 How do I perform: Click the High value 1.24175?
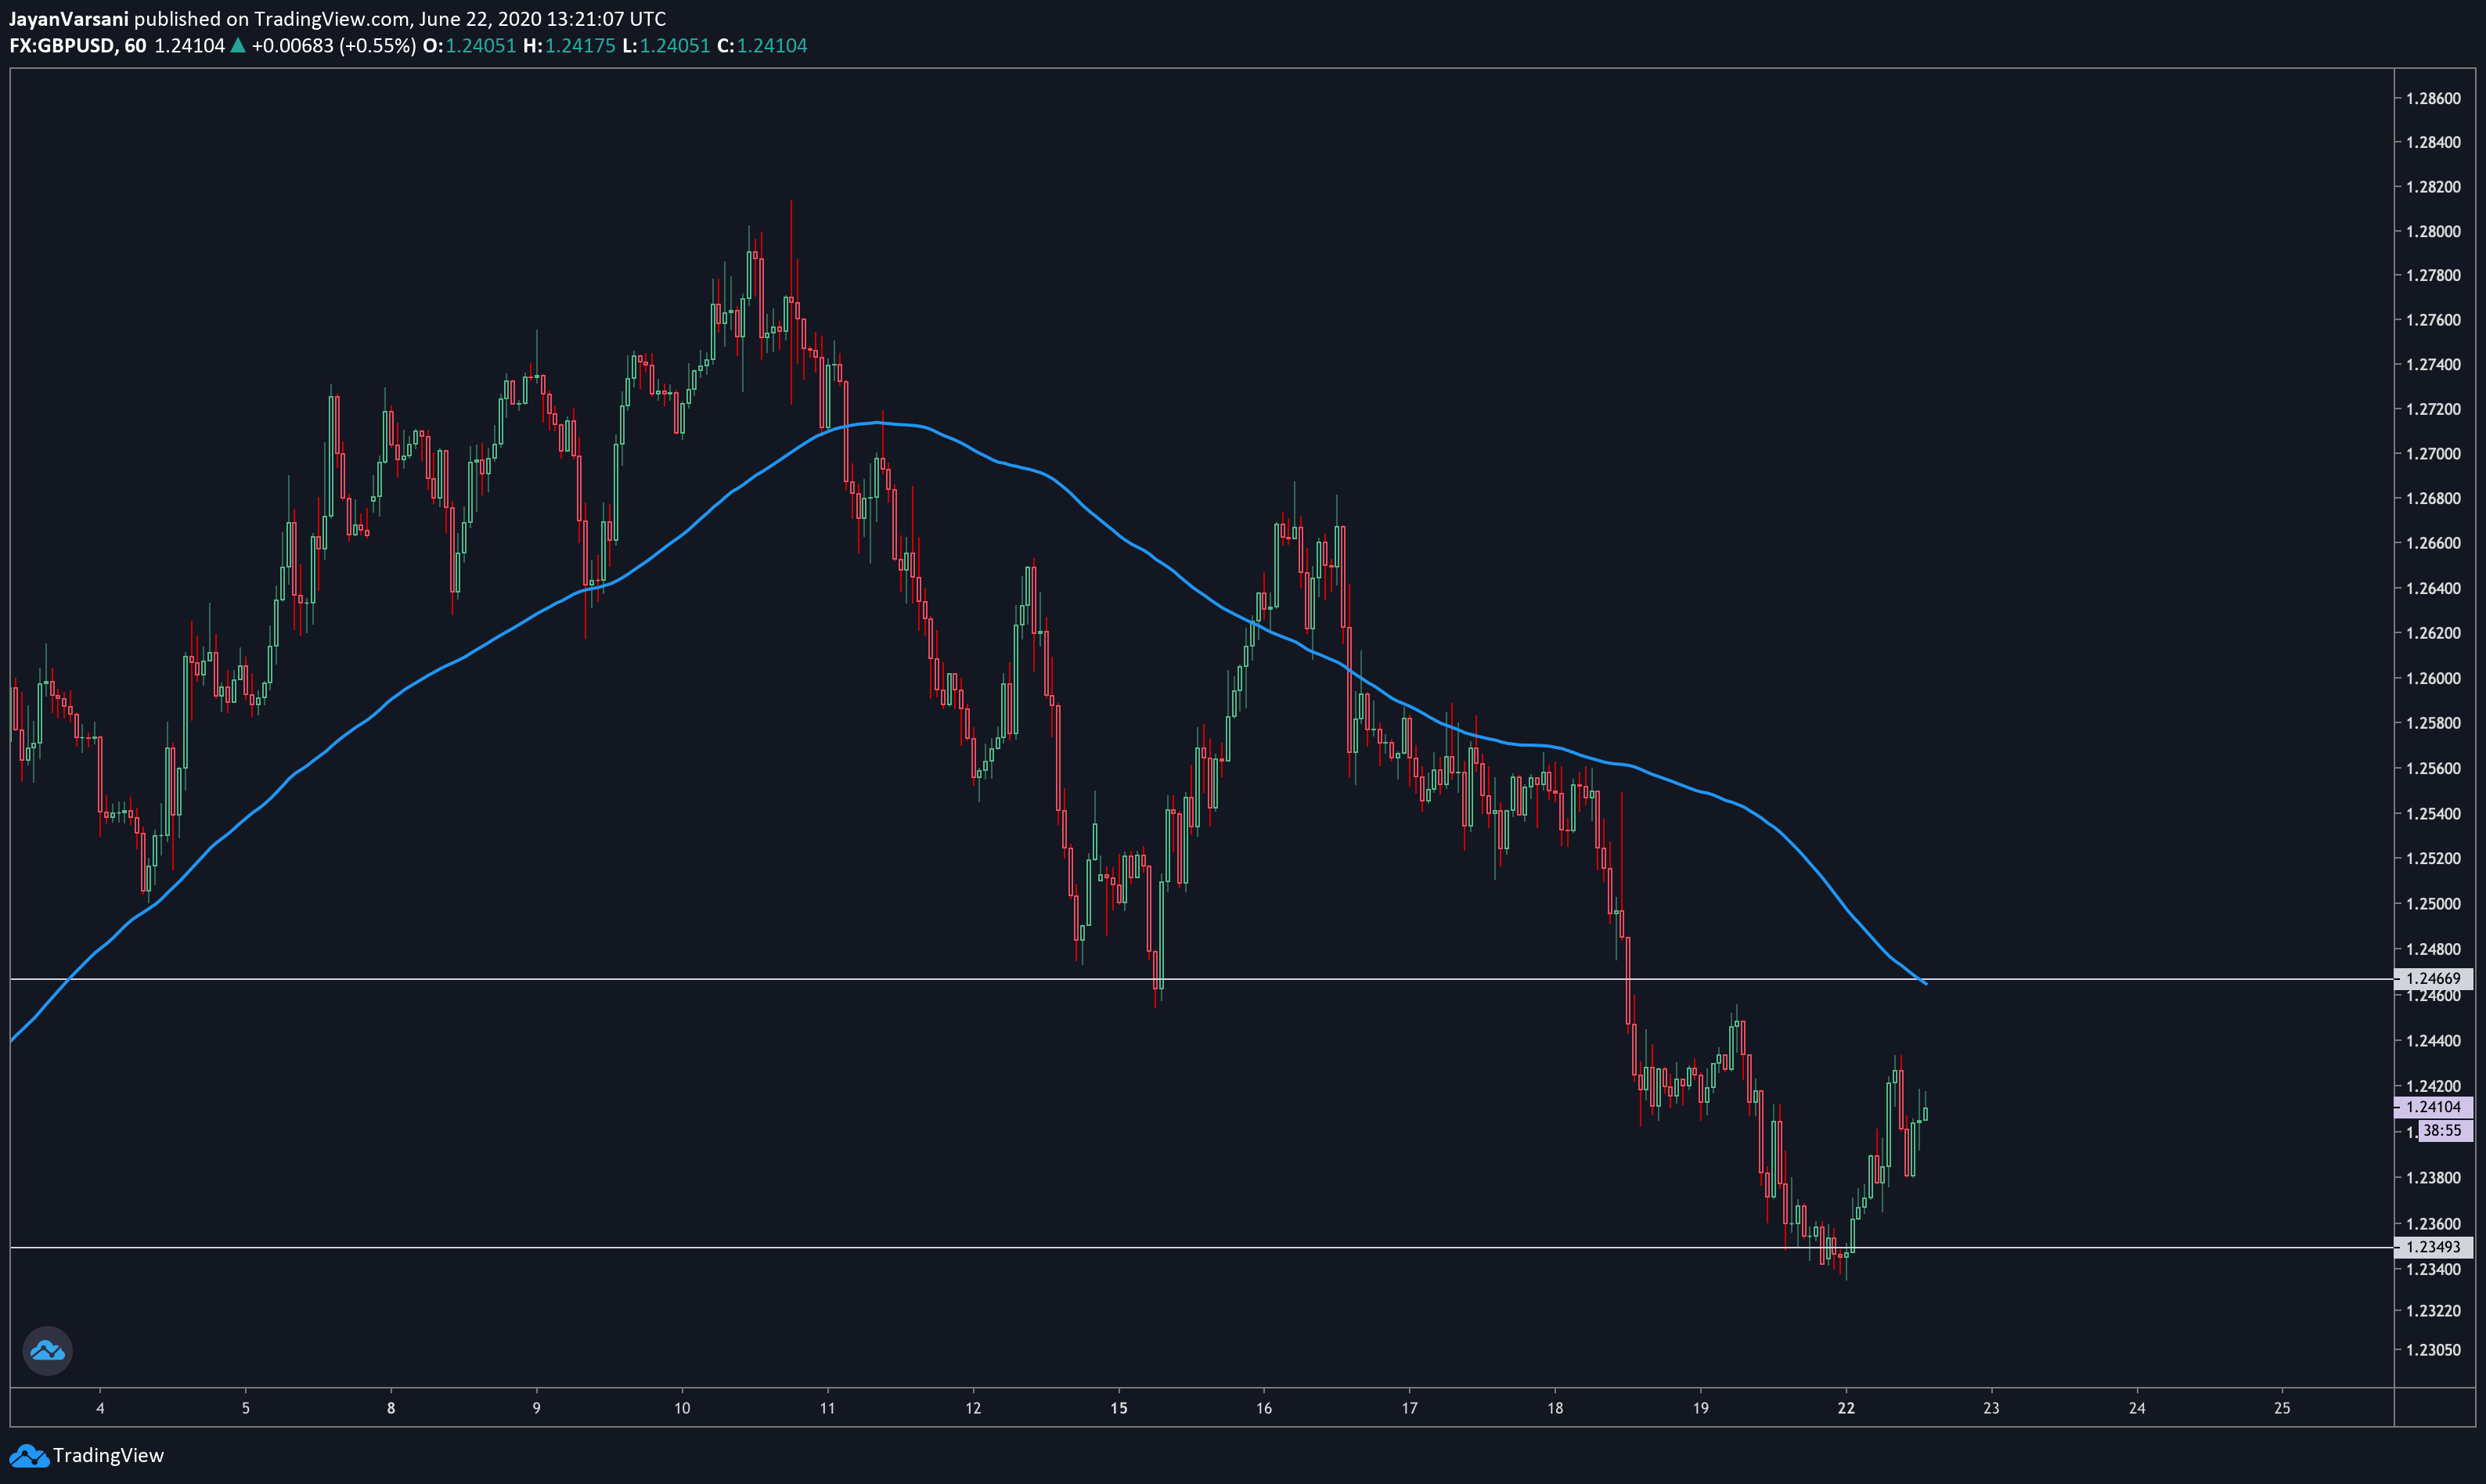coord(579,46)
